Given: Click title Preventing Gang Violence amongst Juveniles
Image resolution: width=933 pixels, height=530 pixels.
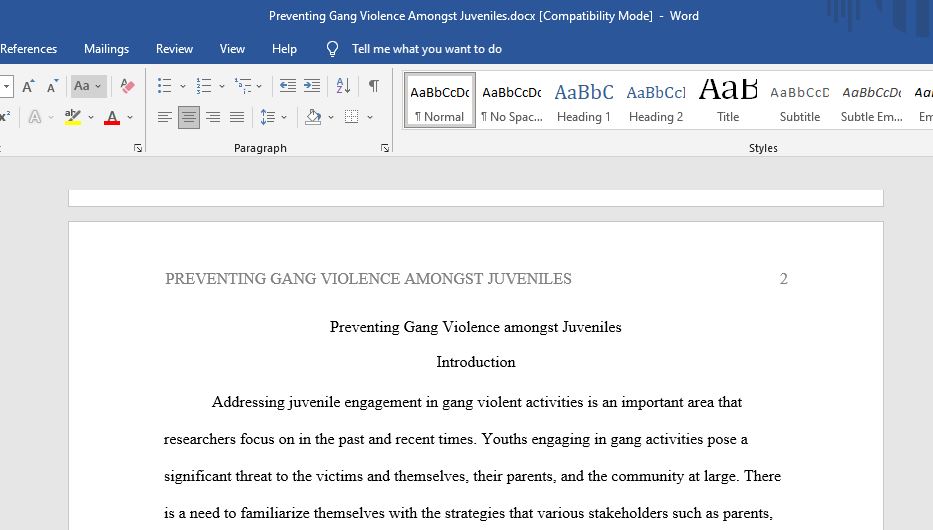Looking at the screenshot, I should tap(475, 327).
